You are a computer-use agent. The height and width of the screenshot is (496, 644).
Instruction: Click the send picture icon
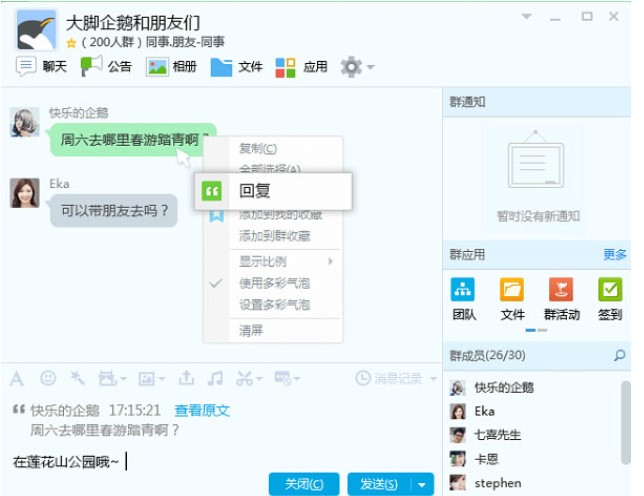[x=147, y=379]
